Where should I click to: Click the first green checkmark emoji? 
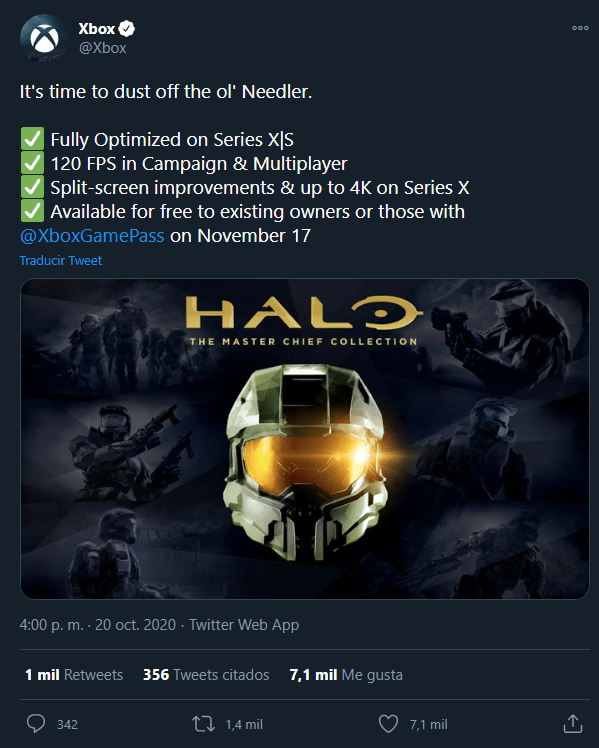[32, 139]
